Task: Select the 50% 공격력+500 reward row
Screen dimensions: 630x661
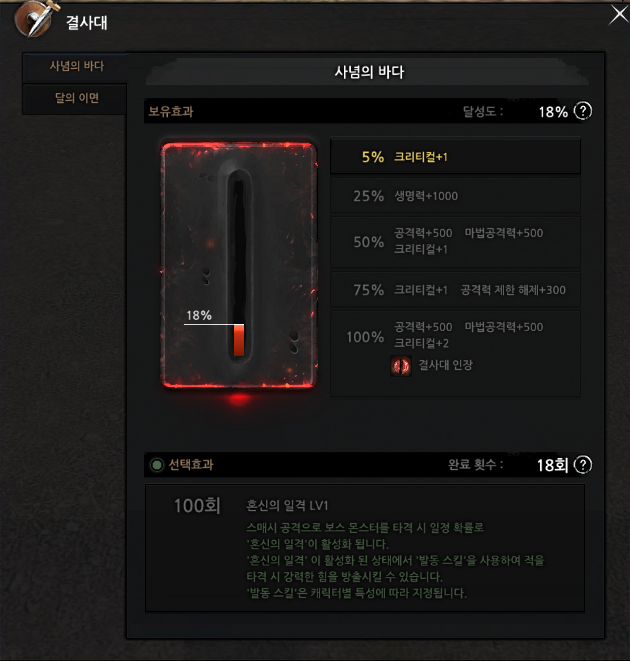Action: 455,242
